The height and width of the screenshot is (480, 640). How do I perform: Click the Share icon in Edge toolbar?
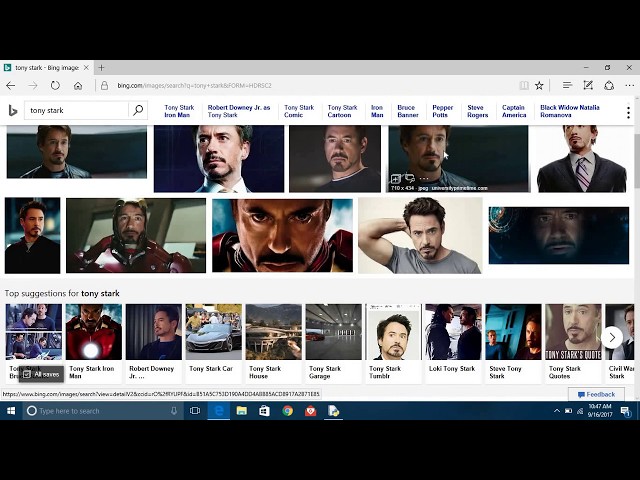pyautogui.click(x=609, y=85)
